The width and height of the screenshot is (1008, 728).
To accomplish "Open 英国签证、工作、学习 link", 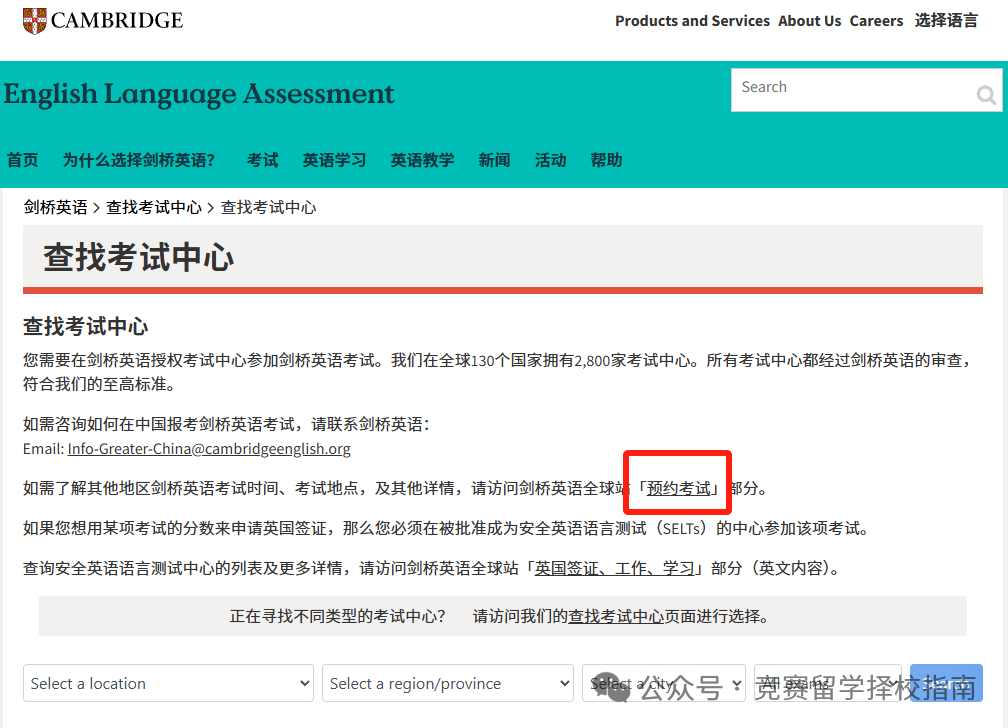I will point(615,569).
